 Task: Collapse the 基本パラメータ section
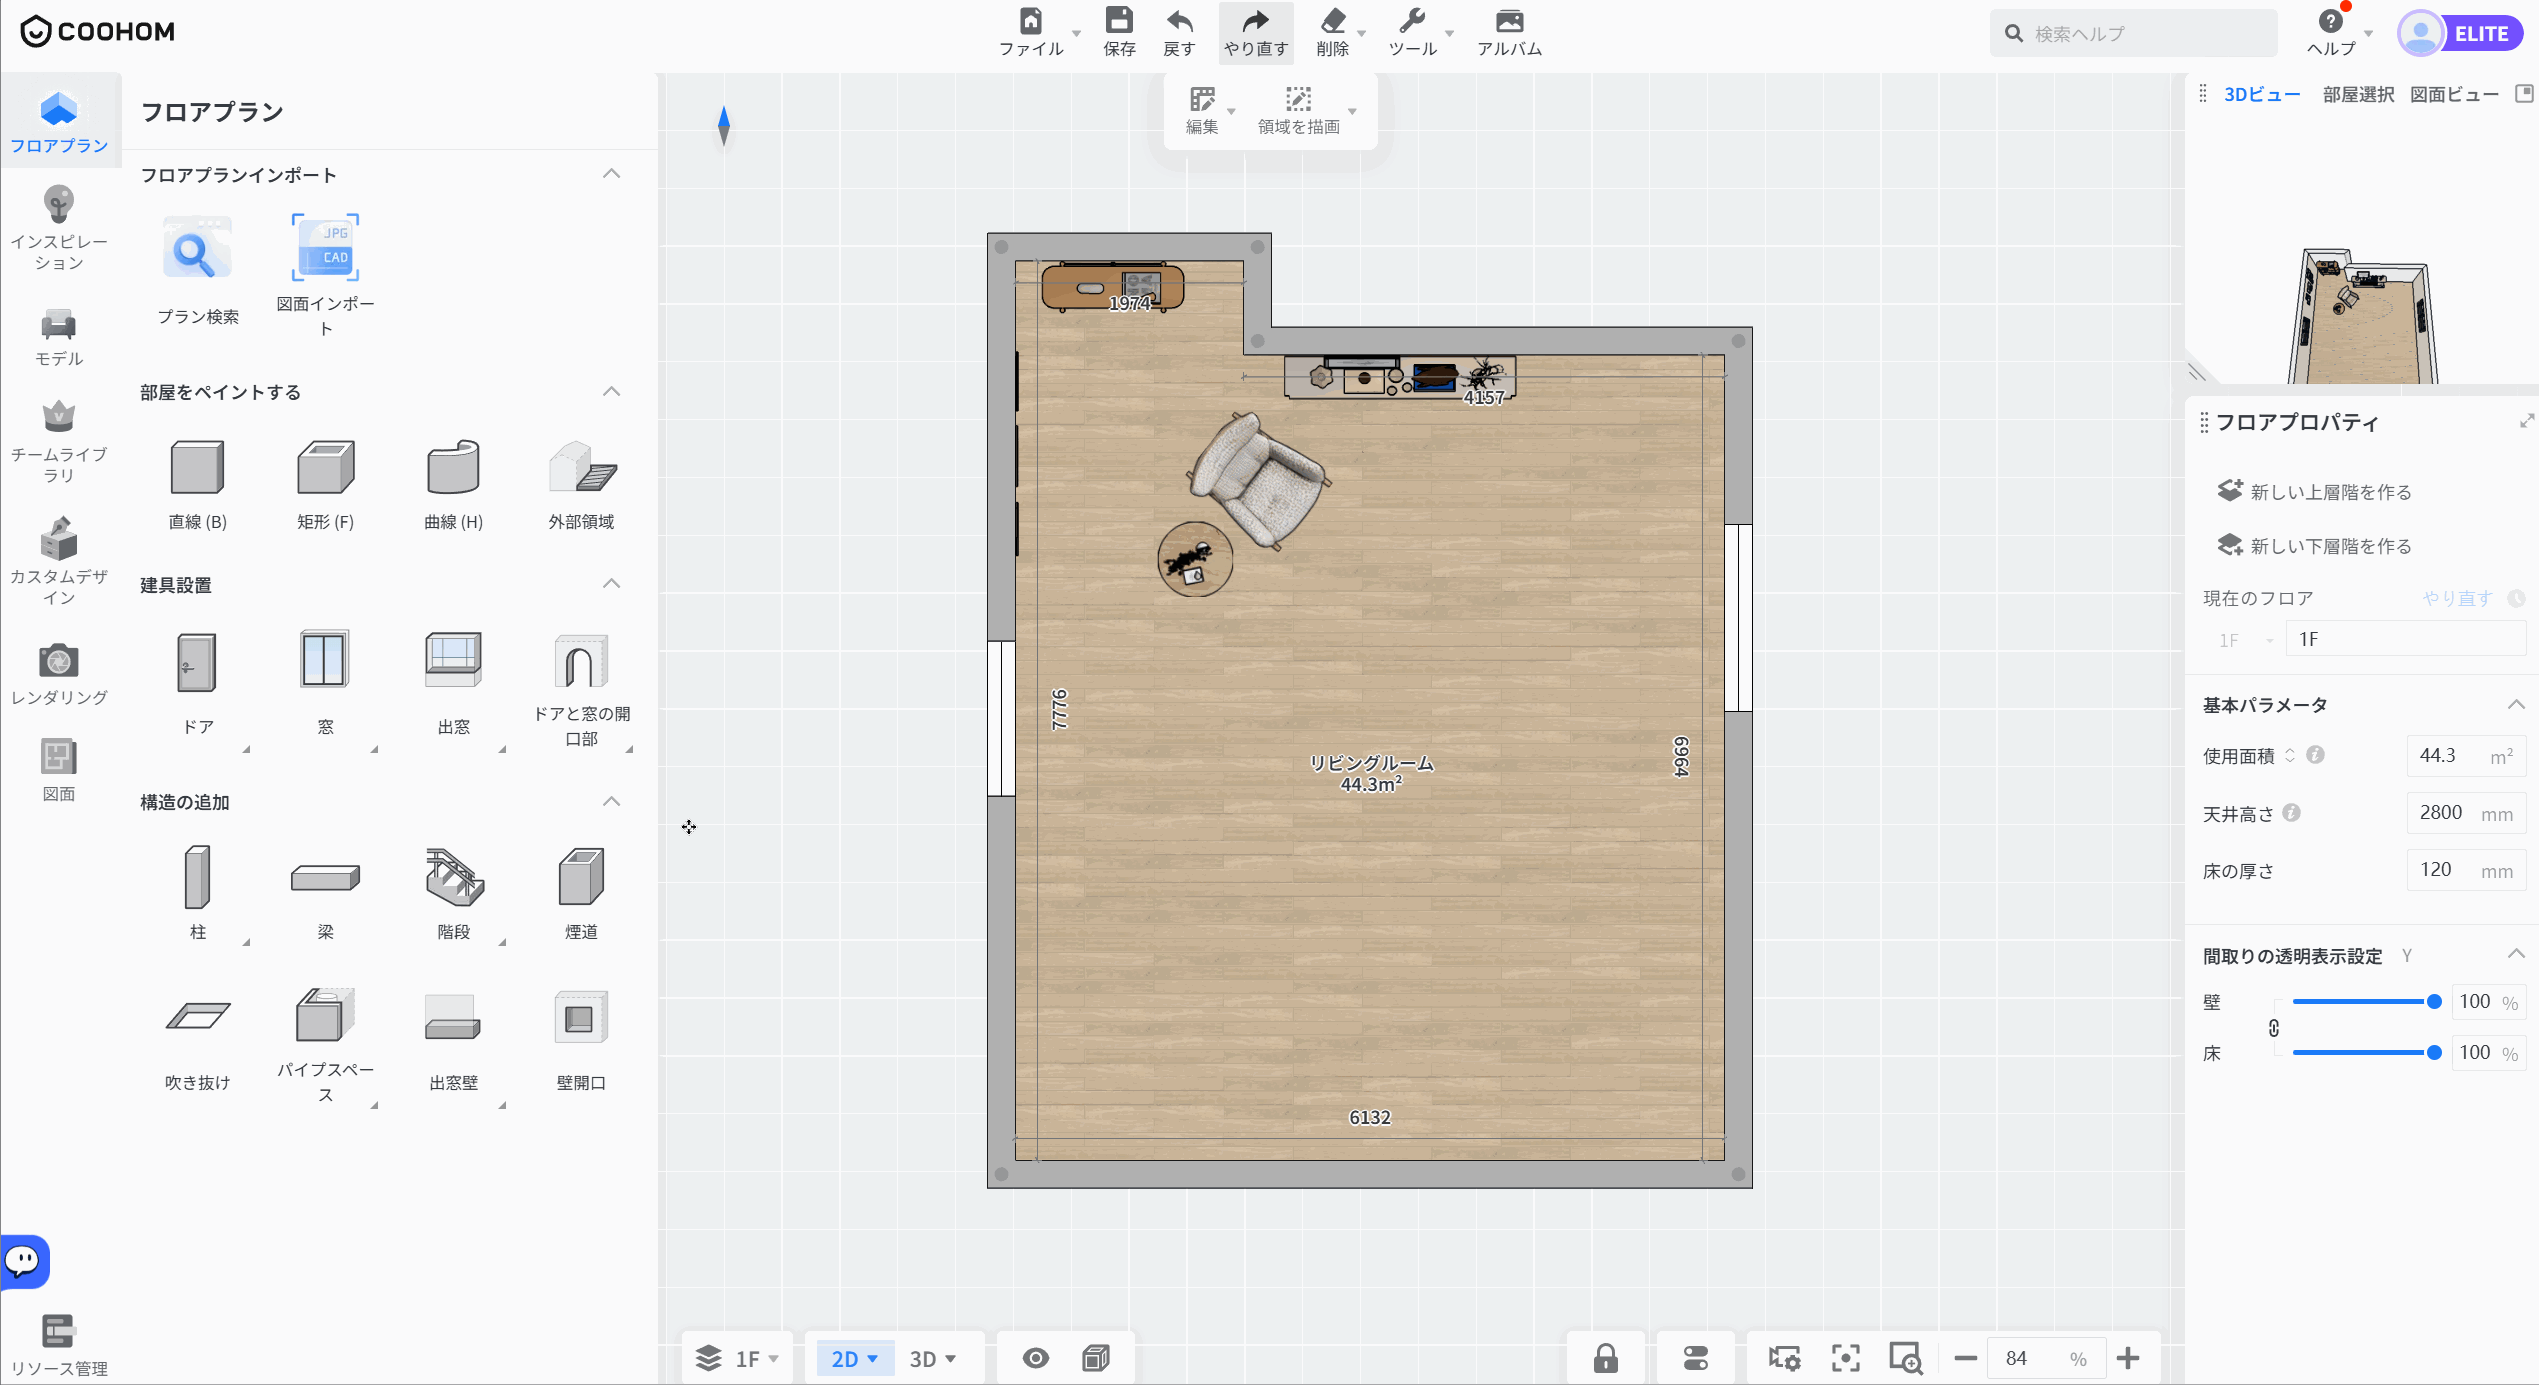coord(2516,705)
